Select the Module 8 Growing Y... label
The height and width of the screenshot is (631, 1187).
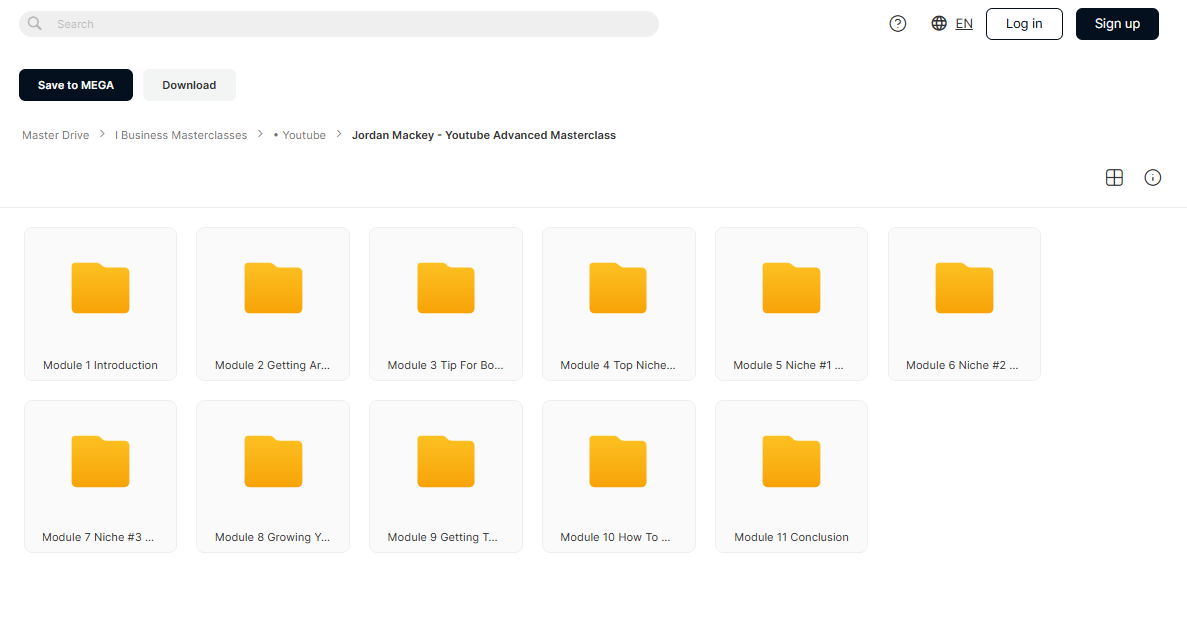(x=273, y=537)
